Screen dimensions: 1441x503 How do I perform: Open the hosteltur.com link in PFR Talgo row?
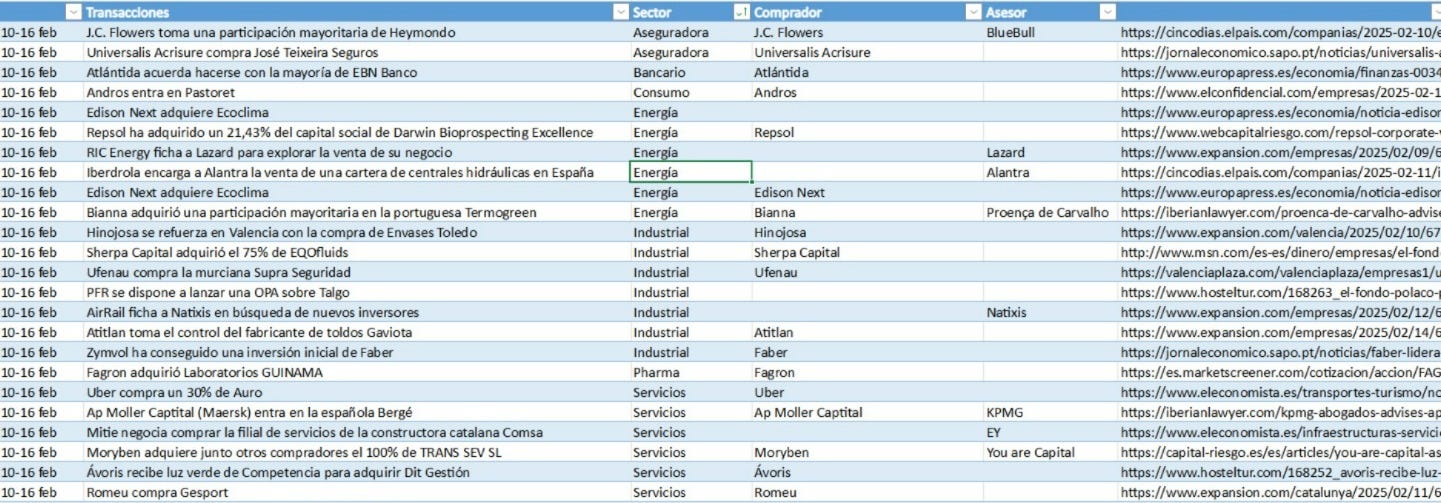click(1280, 292)
